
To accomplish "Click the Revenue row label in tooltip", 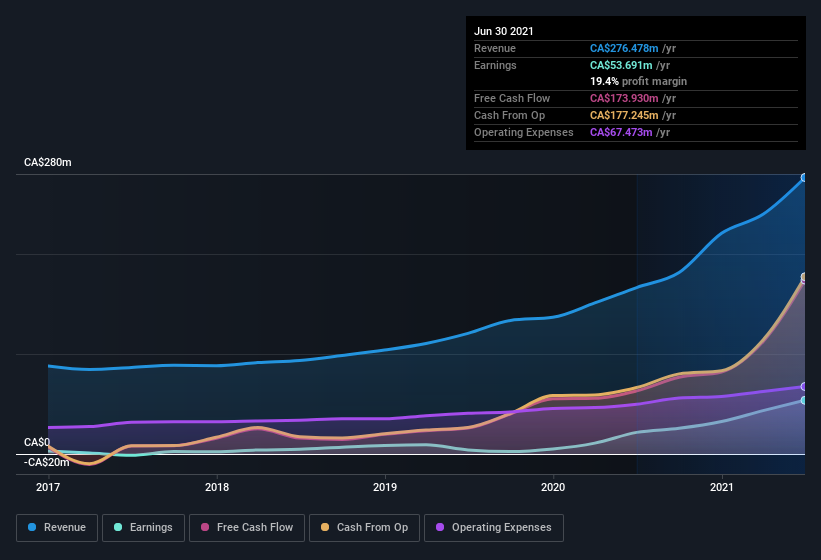I will tap(495, 48).
